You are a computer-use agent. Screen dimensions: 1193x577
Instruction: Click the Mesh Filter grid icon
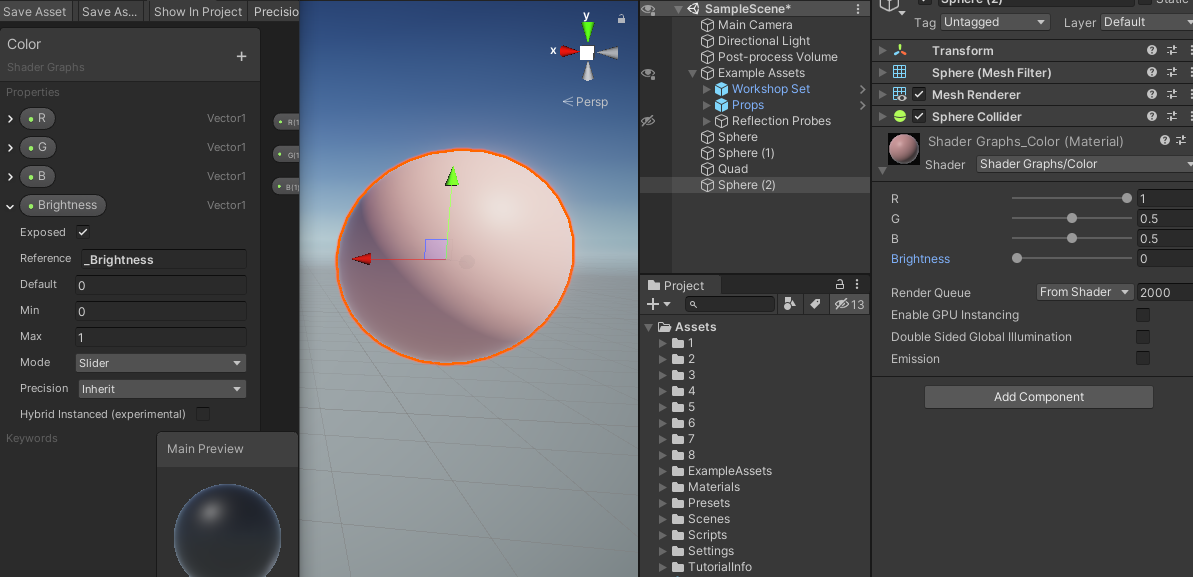point(900,72)
